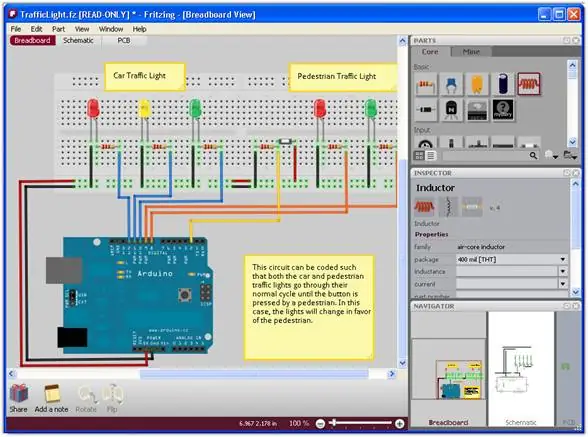Click the red car traffic light LED

point(93,108)
